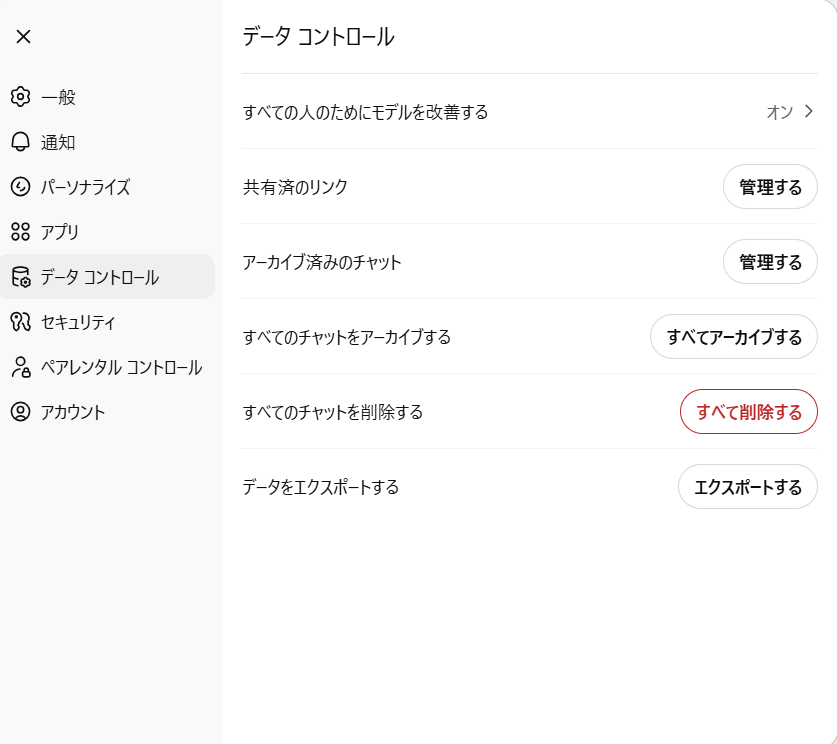Click the four-circle アプリ icon
837x744 pixels.
pyautogui.click(x=20, y=232)
